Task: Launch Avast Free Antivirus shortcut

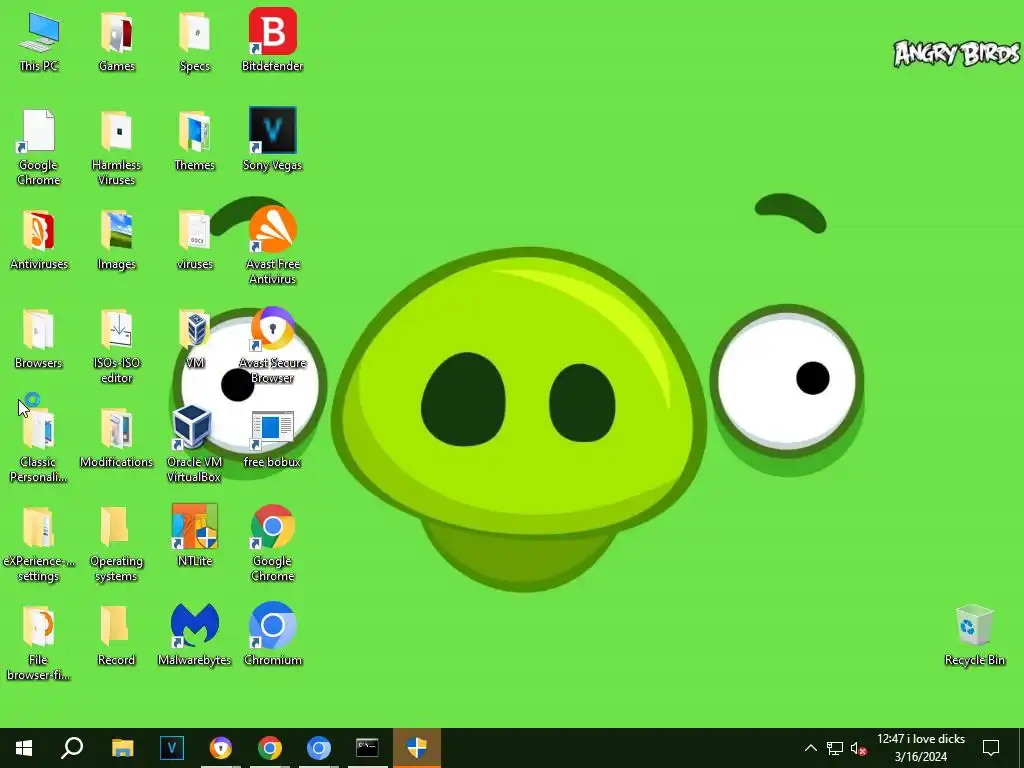Action: coord(272,246)
